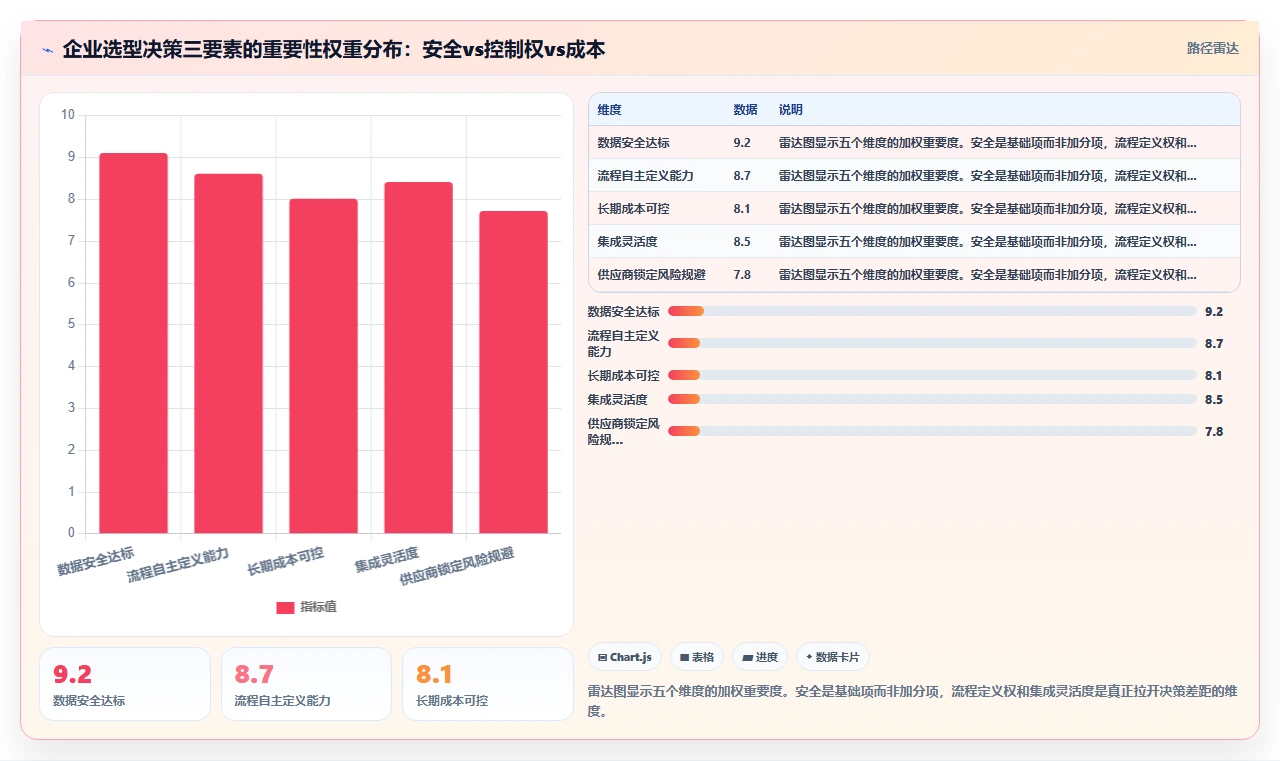Click the 7.8 value in the table
Viewport: 1280px width, 761px height.
click(742, 275)
